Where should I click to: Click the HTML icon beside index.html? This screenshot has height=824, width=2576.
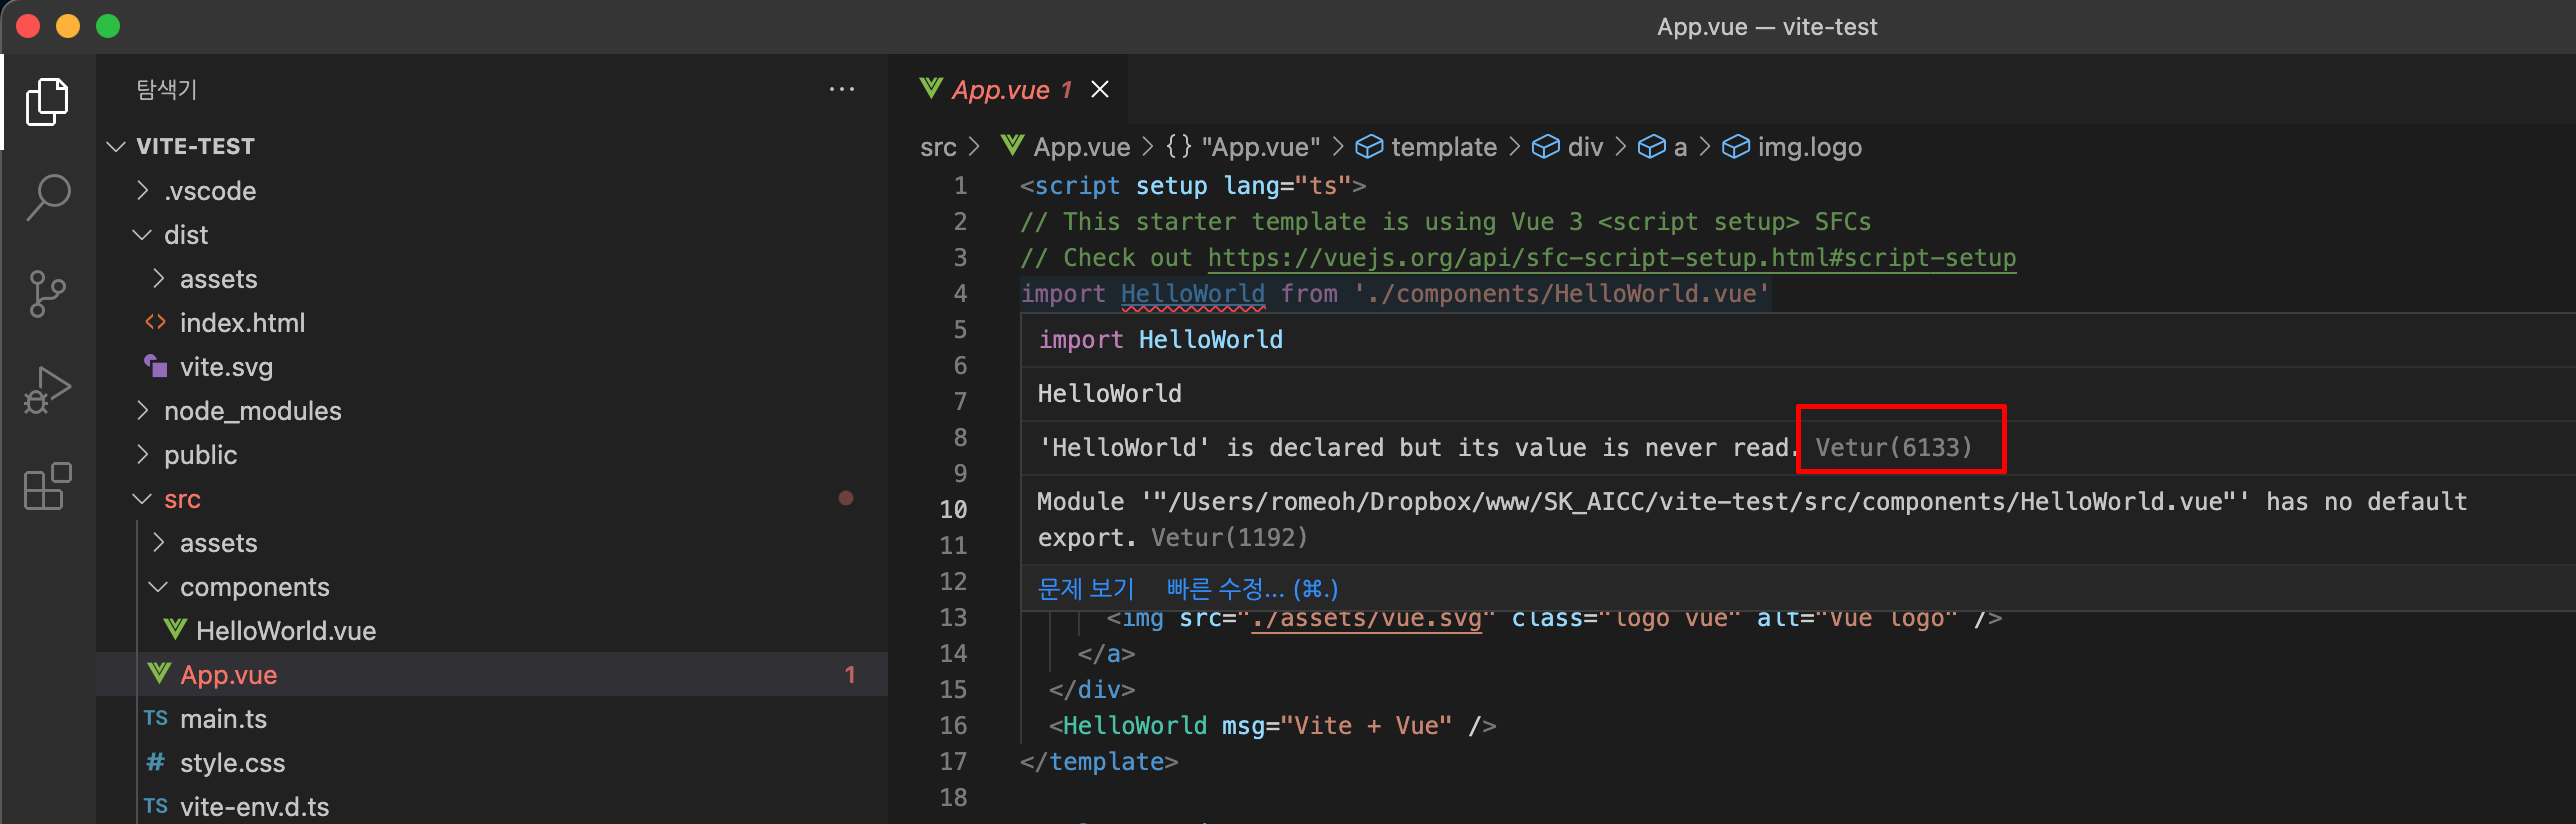tap(155, 322)
